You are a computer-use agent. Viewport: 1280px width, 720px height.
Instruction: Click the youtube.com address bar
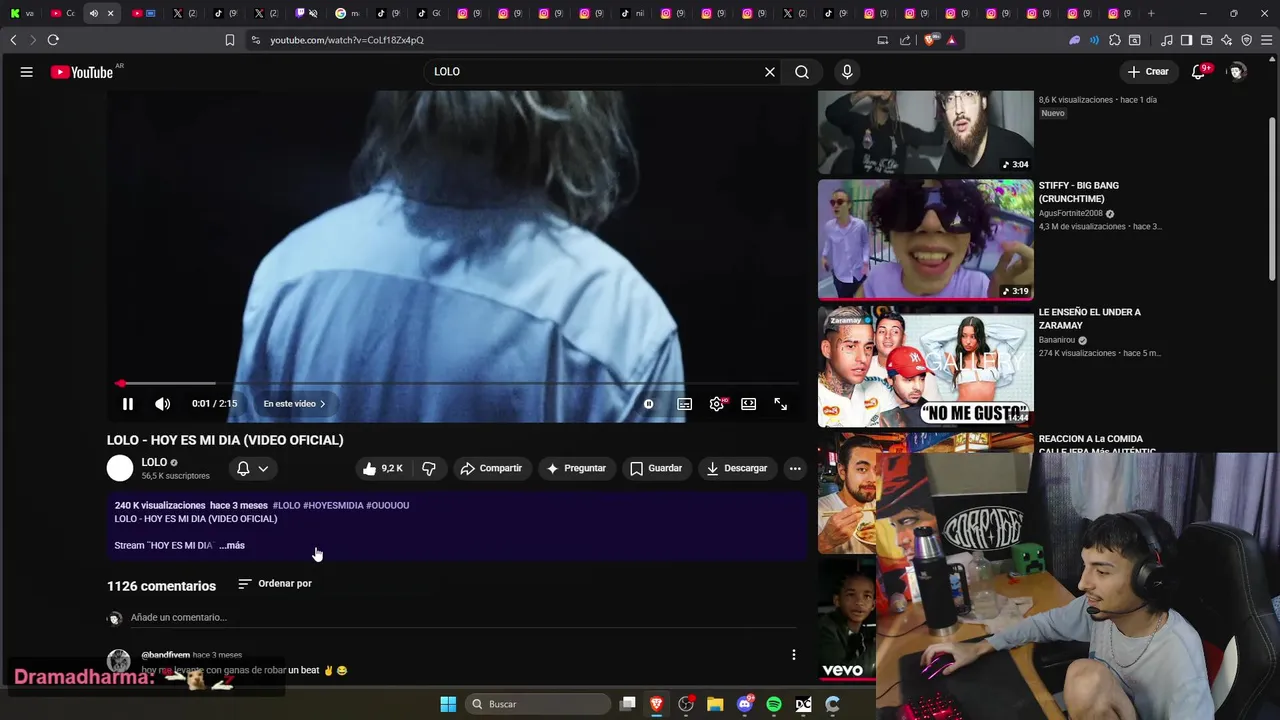click(560, 40)
